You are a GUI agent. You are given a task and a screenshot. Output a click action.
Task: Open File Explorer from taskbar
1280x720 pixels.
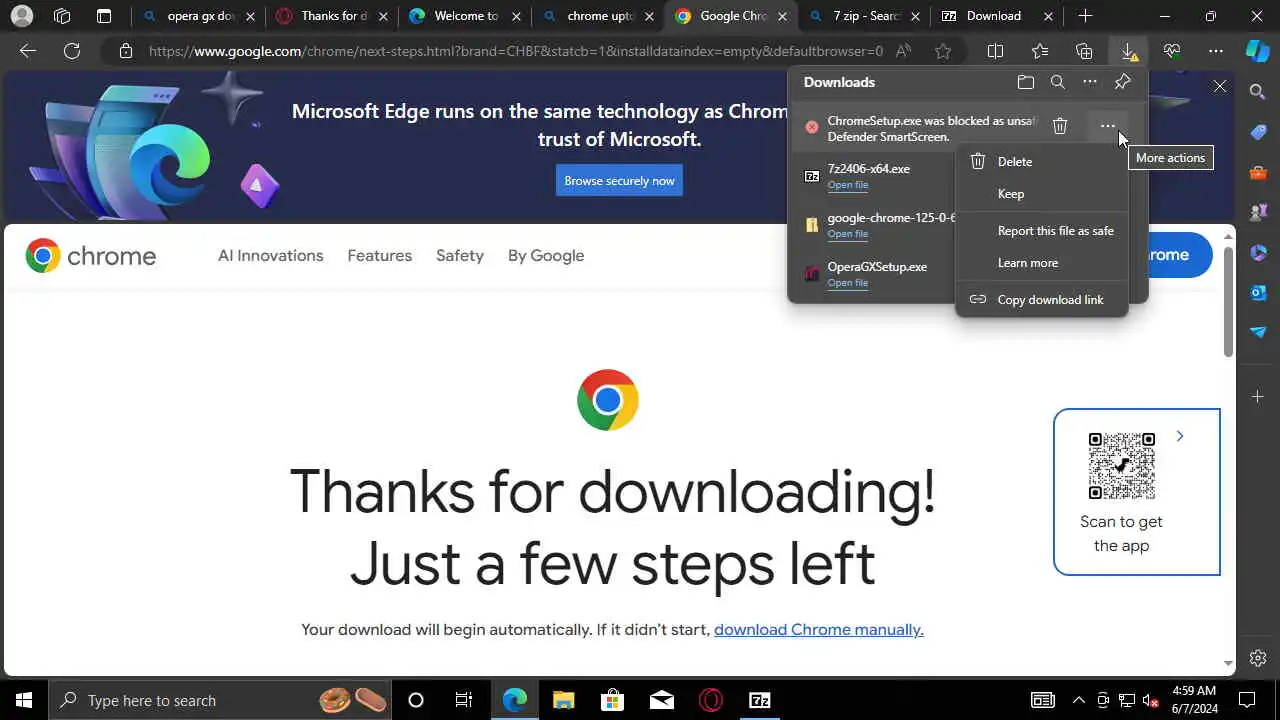tap(564, 700)
